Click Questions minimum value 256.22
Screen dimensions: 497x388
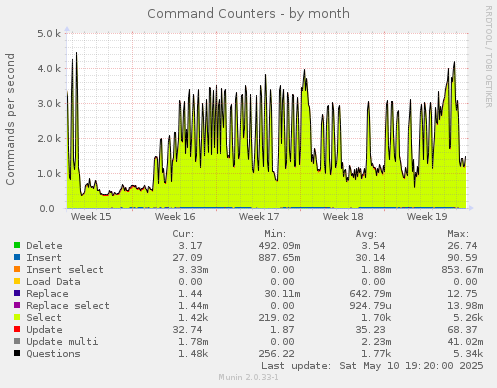click(276, 354)
